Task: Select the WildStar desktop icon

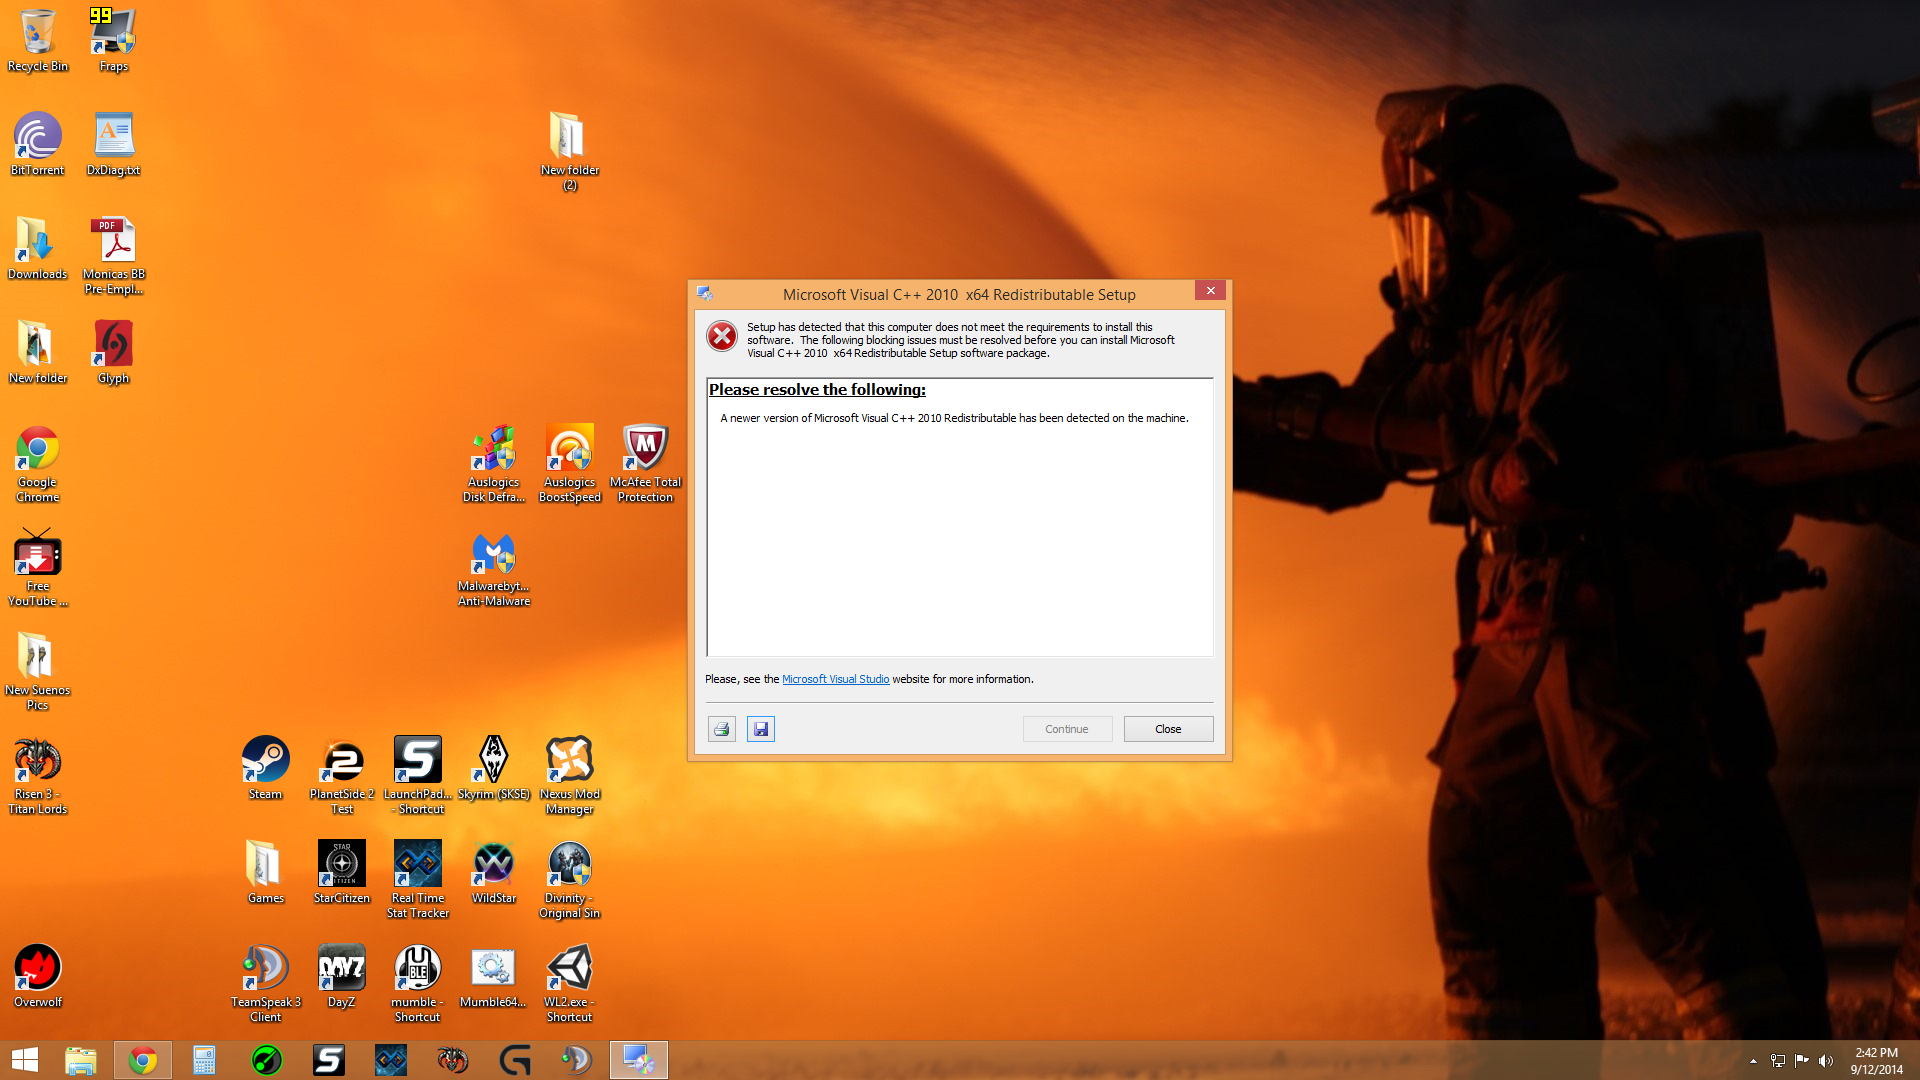Action: [494, 872]
